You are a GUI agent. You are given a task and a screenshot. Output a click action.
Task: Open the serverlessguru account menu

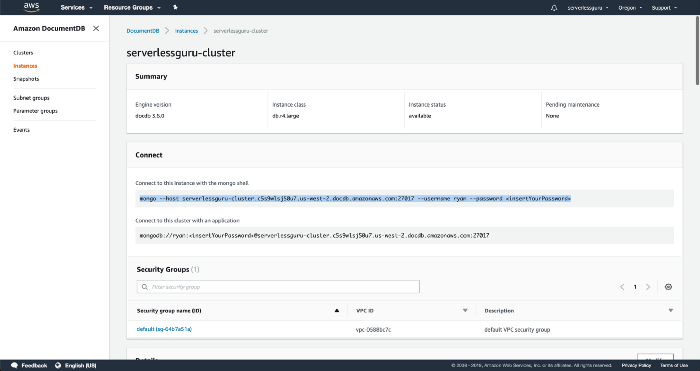(x=588, y=8)
